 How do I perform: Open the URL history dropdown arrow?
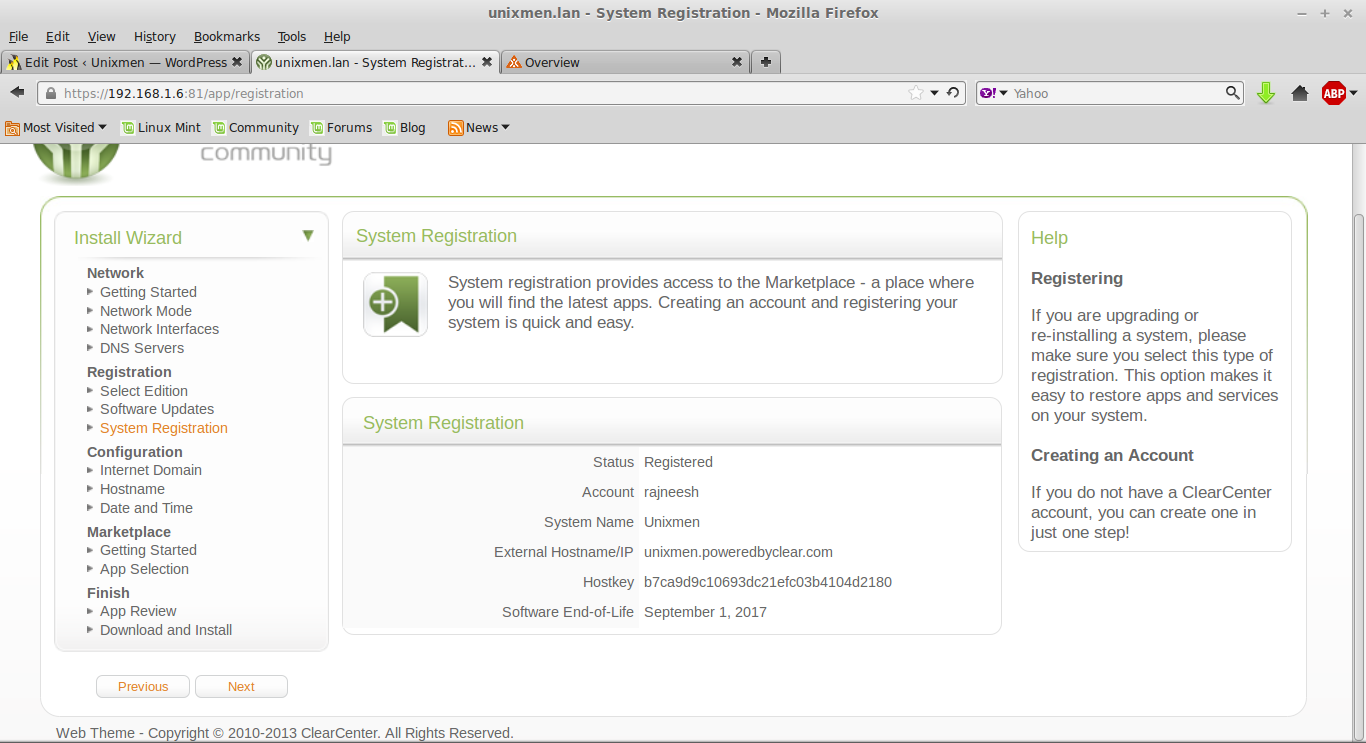click(x=935, y=93)
